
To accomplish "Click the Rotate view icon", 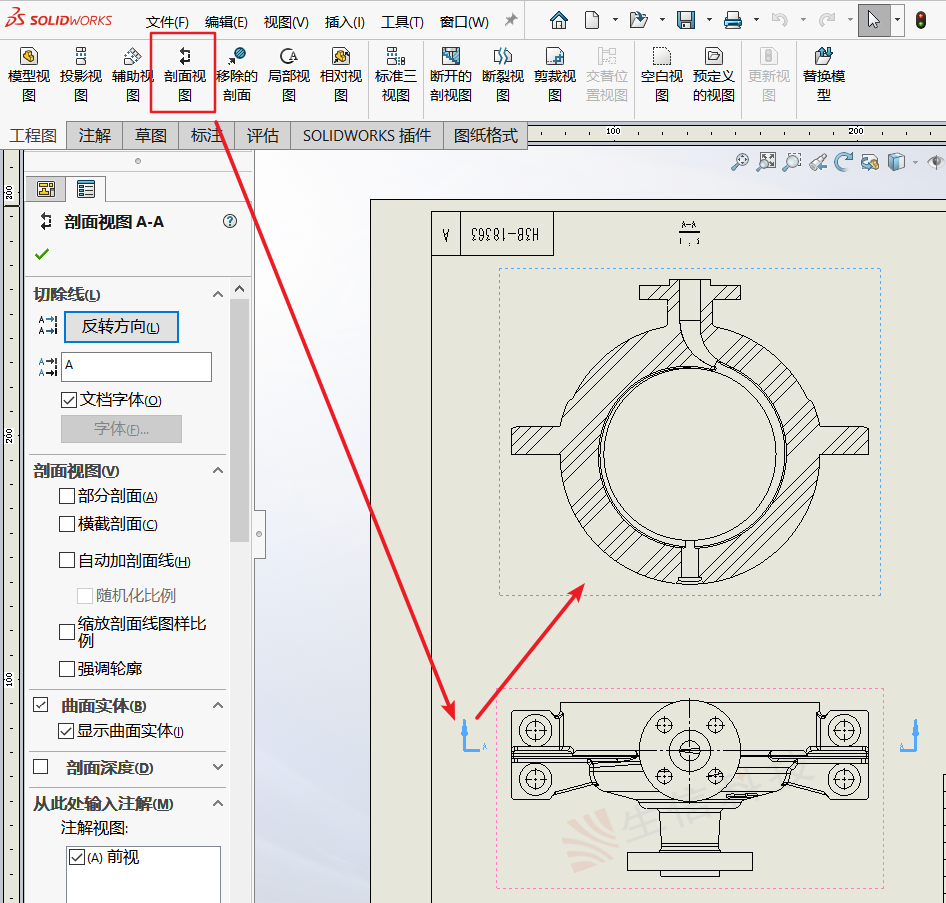I will [843, 162].
